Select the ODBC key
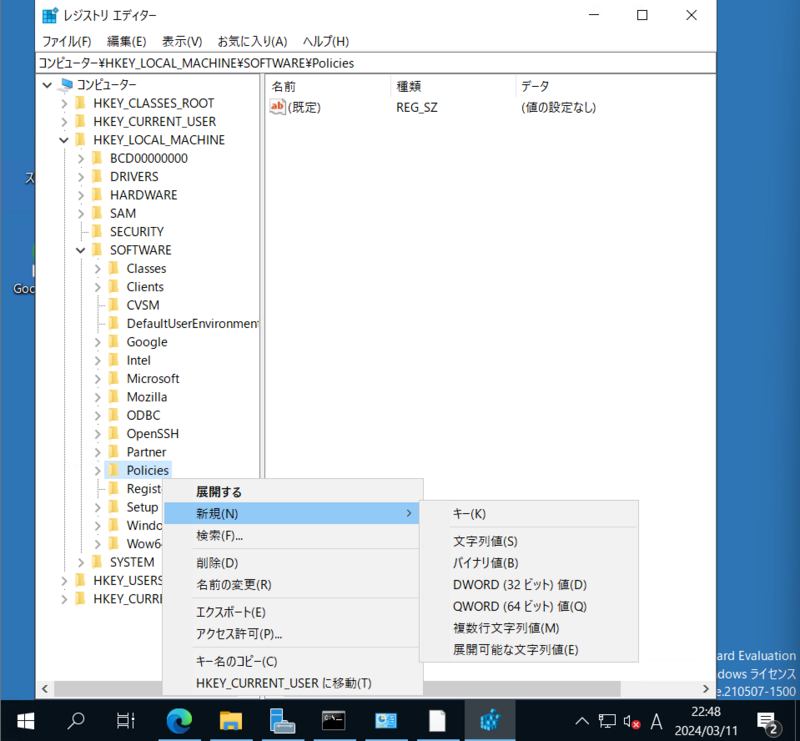 (143, 415)
